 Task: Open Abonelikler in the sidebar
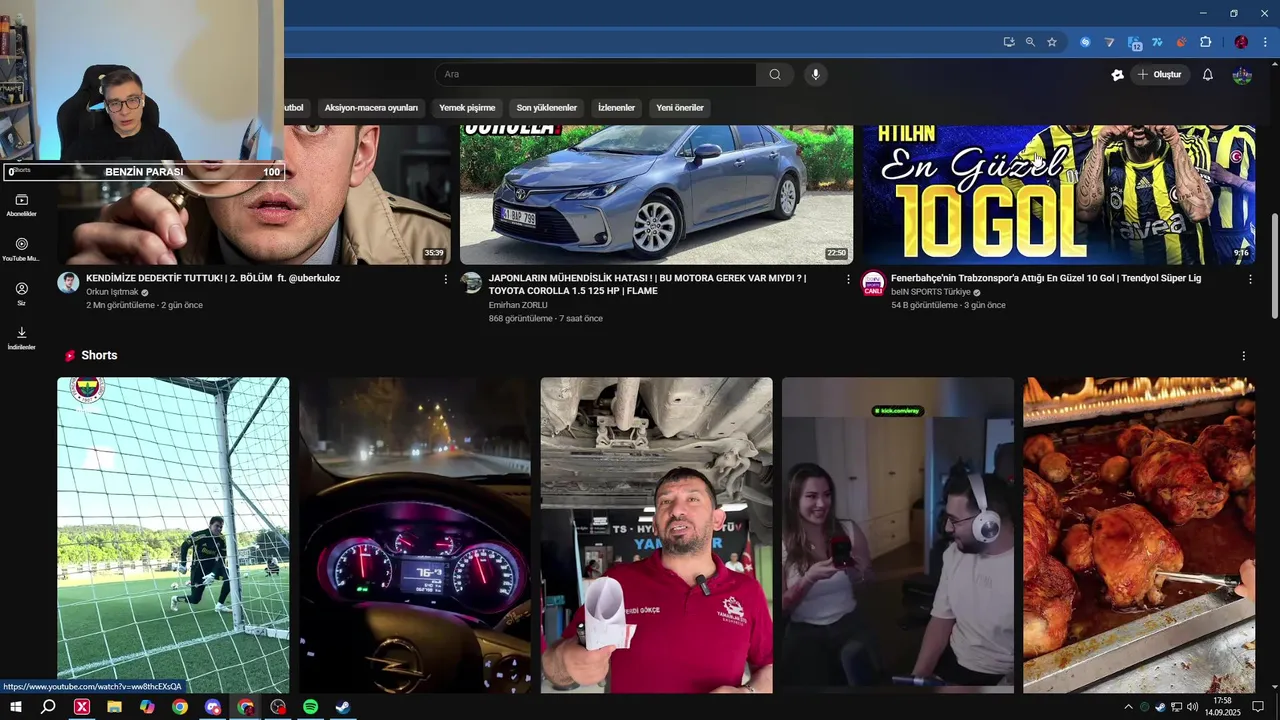pyautogui.click(x=22, y=205)
